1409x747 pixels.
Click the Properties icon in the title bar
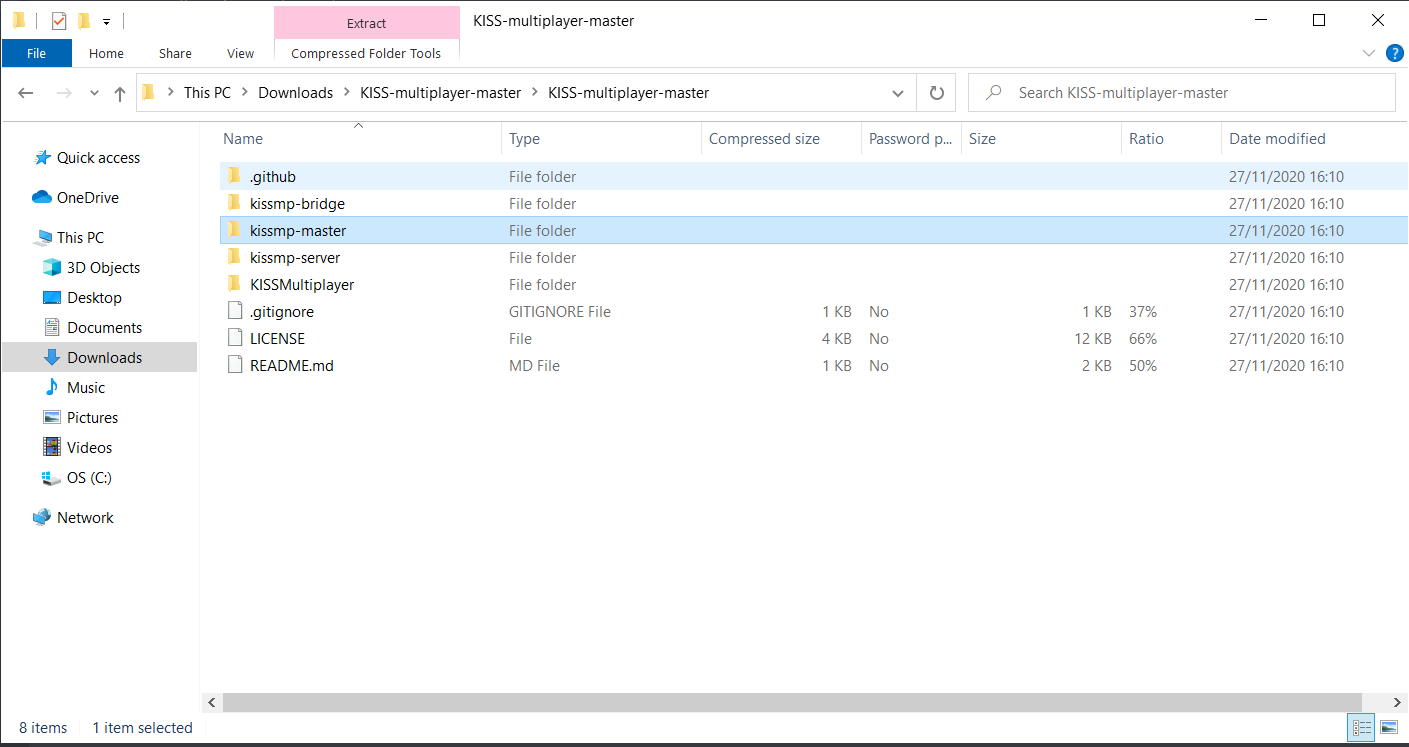[x=59, y=20]
